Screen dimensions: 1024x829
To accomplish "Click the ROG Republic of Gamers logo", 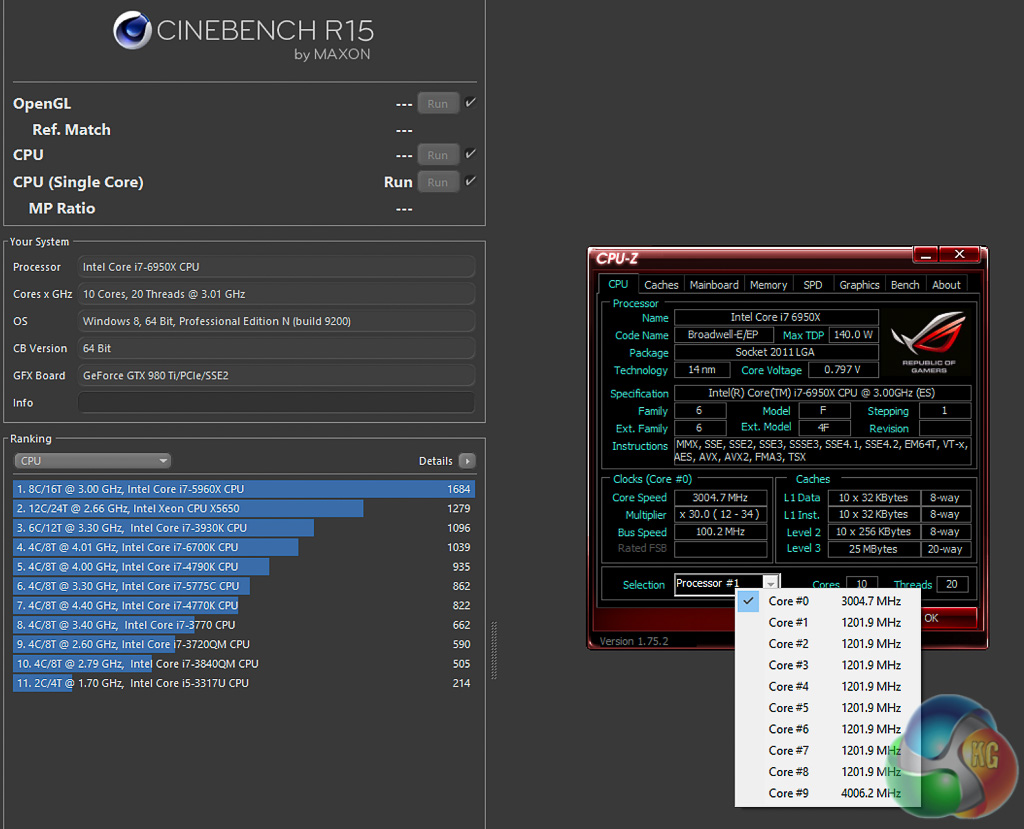I will pos(931,340).
